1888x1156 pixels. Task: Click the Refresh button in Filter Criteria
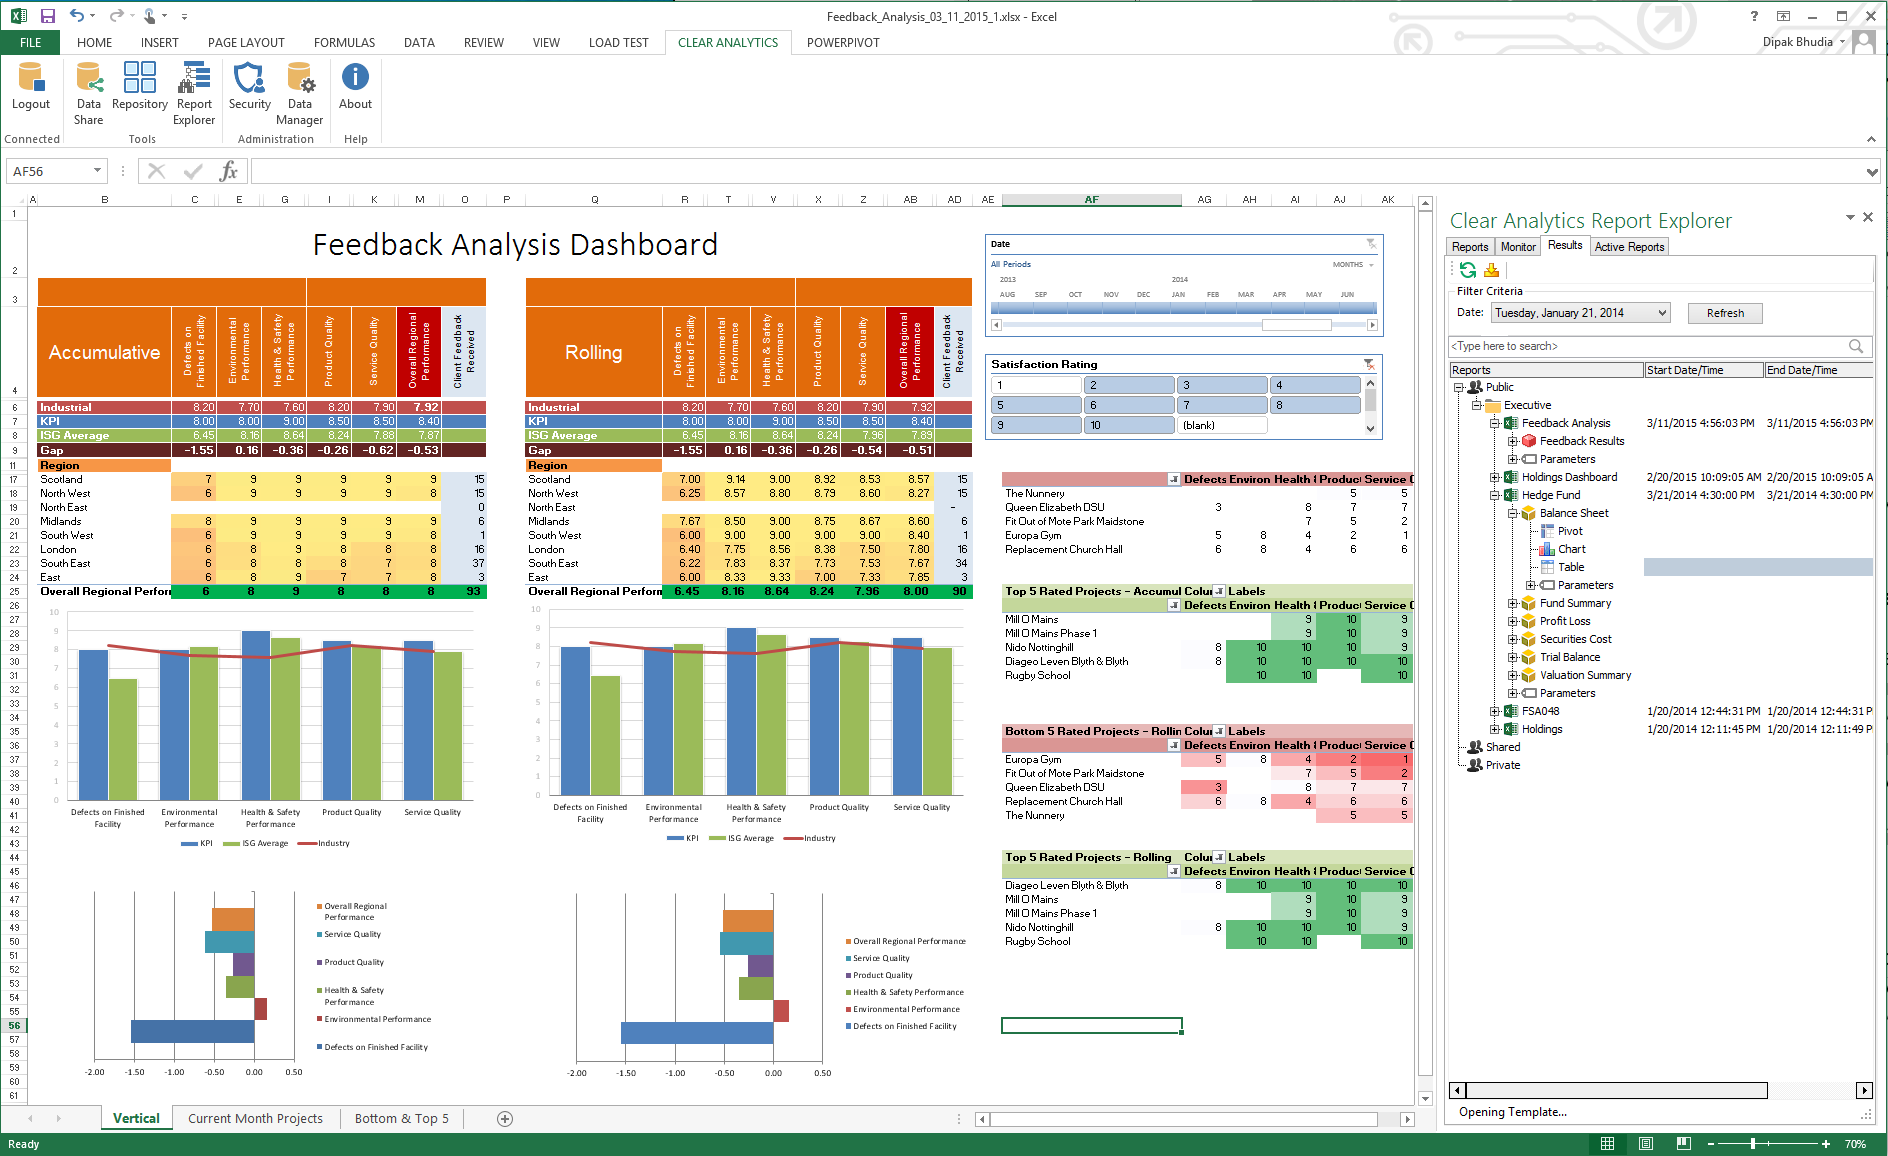pos(1724,312)
